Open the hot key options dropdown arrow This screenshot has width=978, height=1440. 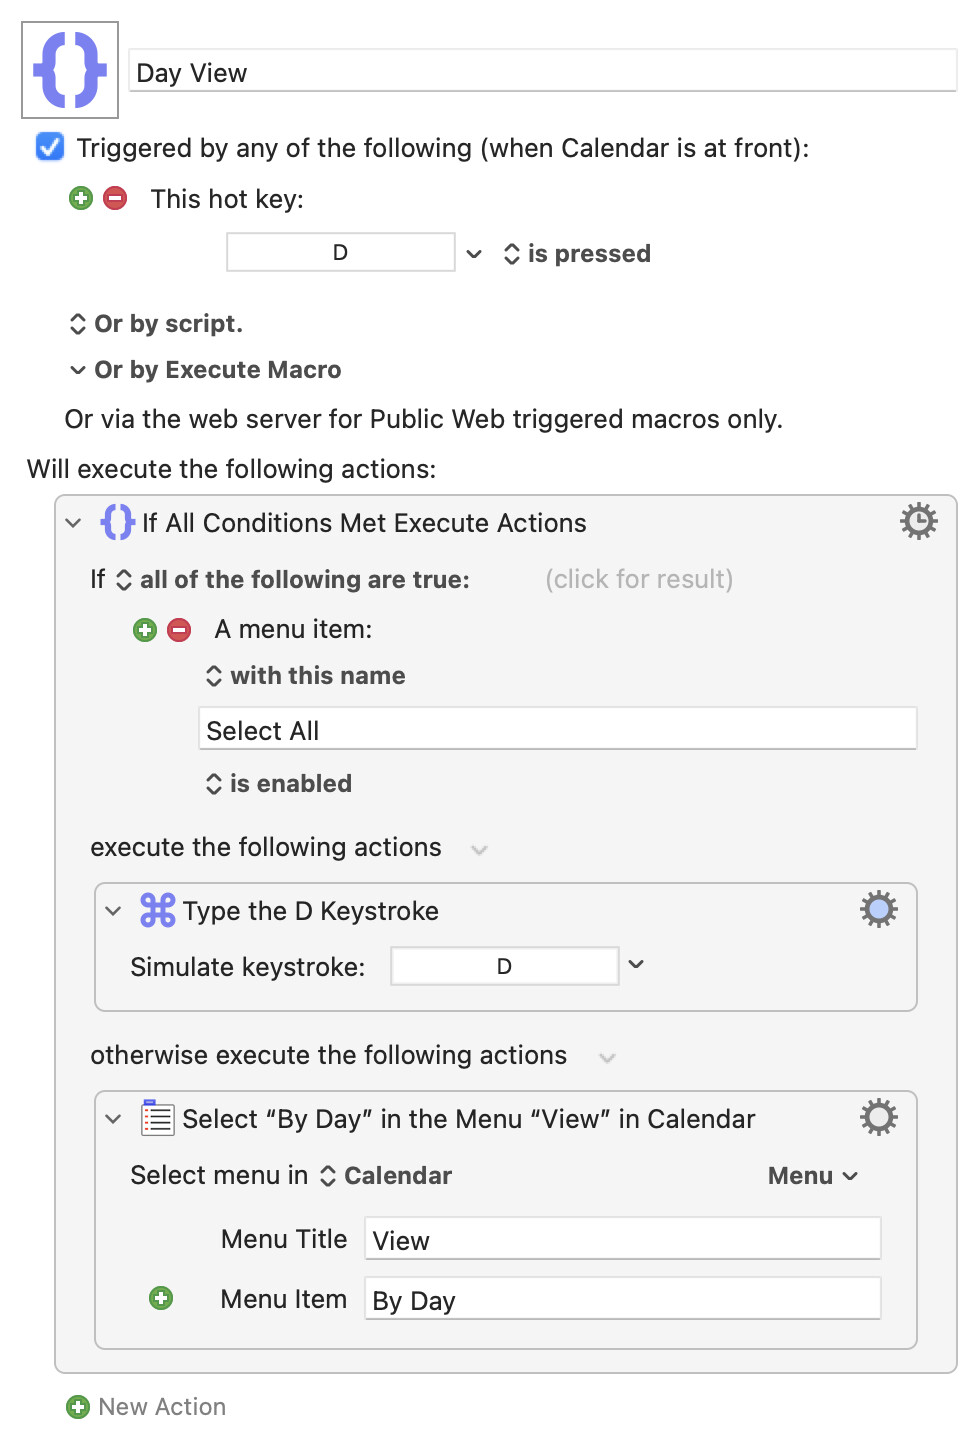tap(474, 254)
